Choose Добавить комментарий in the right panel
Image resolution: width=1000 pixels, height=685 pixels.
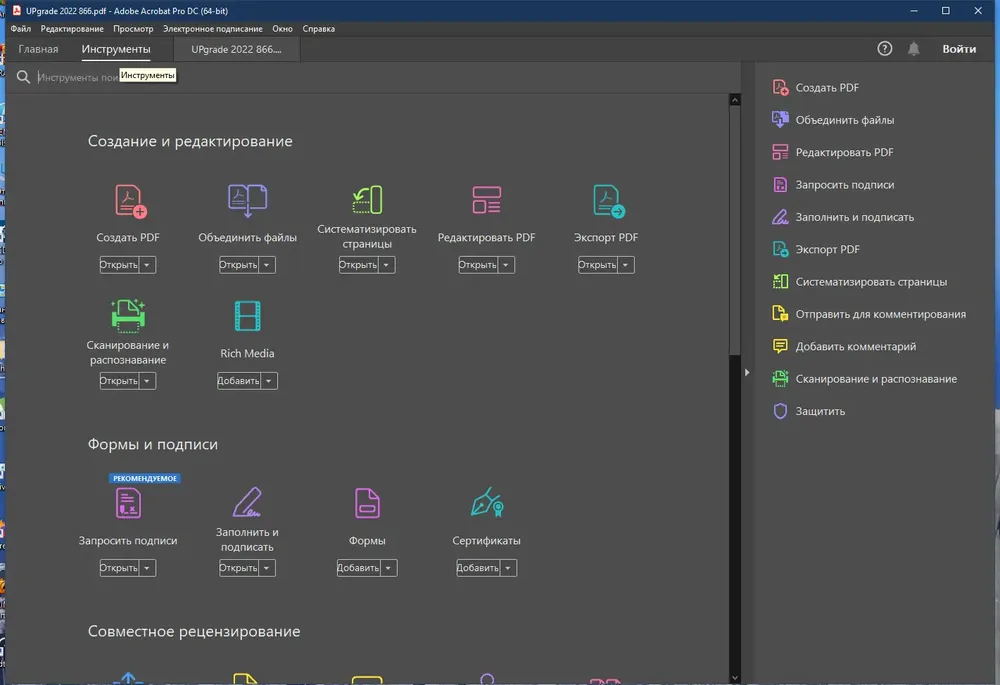[x=855, y=346]
